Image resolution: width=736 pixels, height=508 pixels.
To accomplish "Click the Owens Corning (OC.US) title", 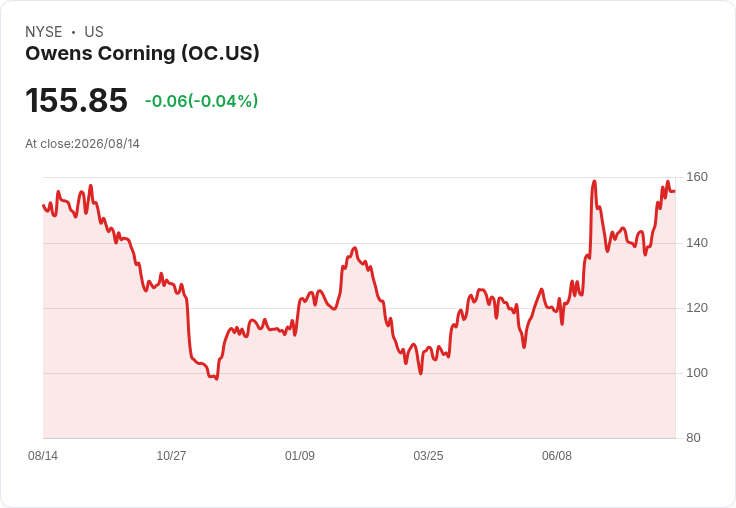I will pyautogui.click(x=142, y=54).
